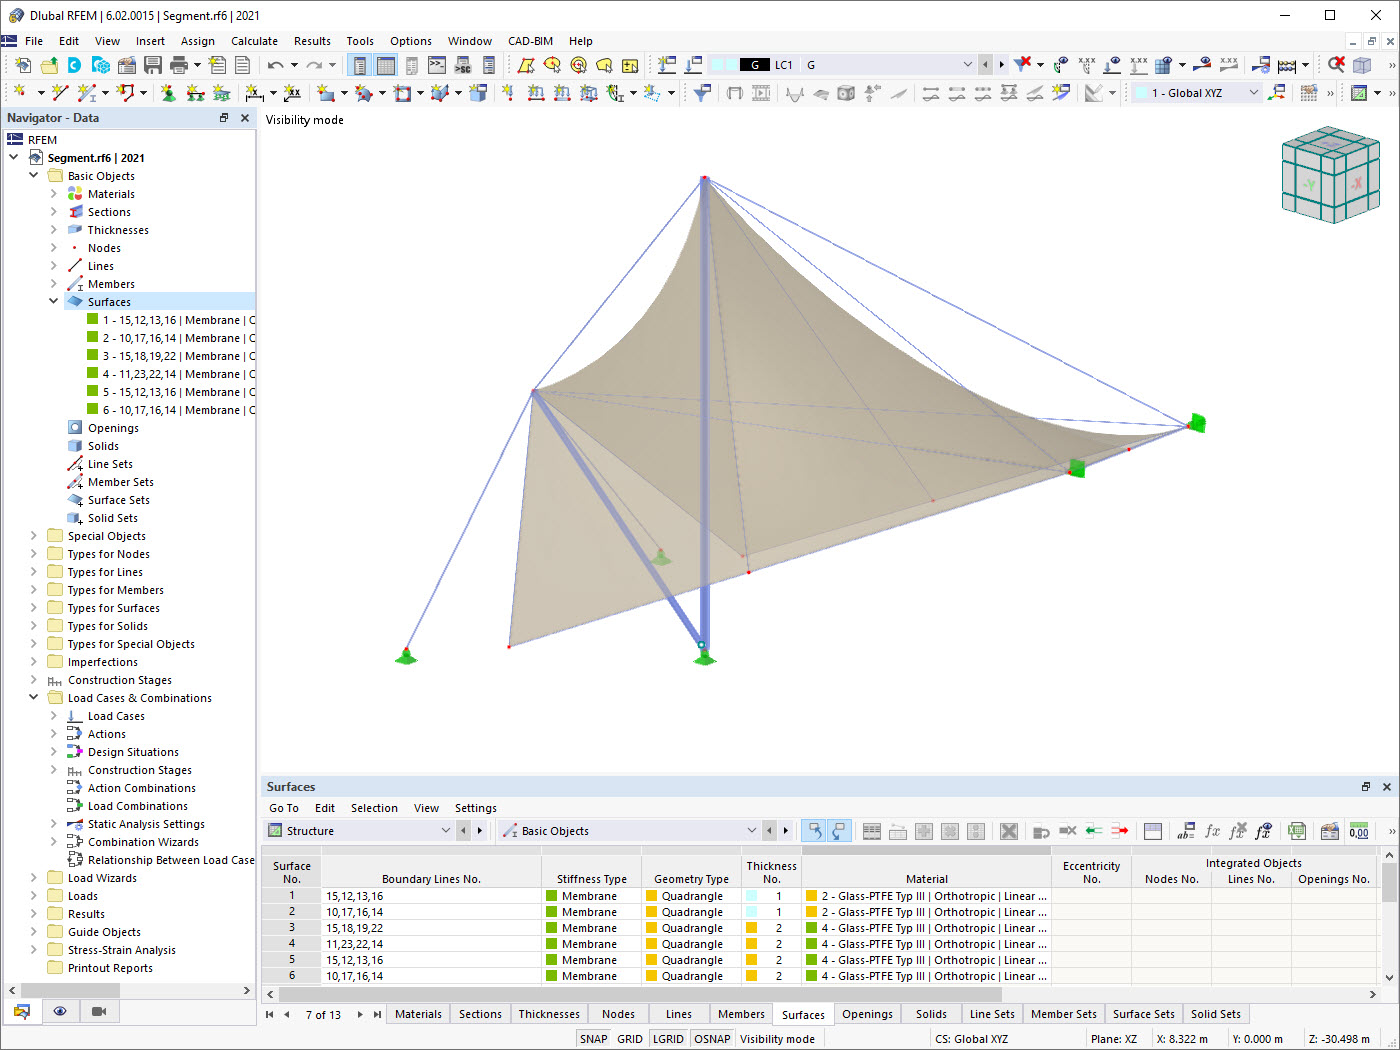Toggle select-in-graphic sync button in table toolbar

pos(814,831)
